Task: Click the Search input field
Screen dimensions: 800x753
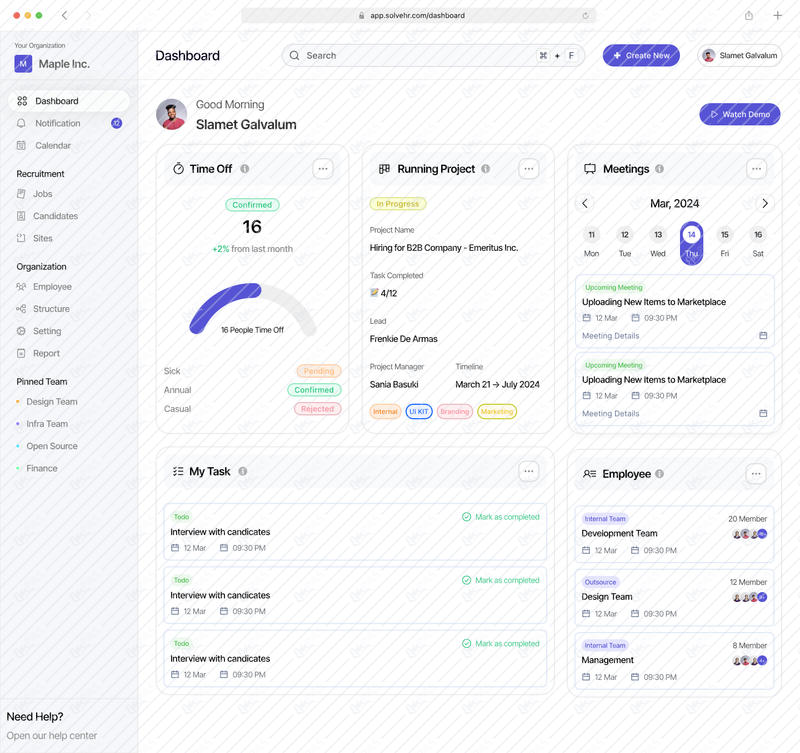Action: click(x=433, y=56)
